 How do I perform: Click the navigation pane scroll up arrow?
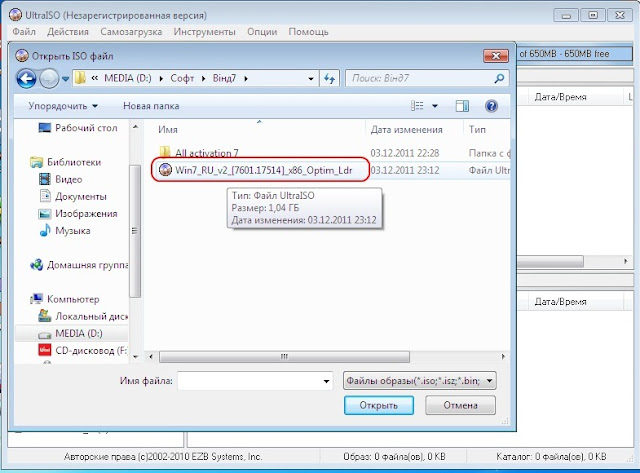136,127
